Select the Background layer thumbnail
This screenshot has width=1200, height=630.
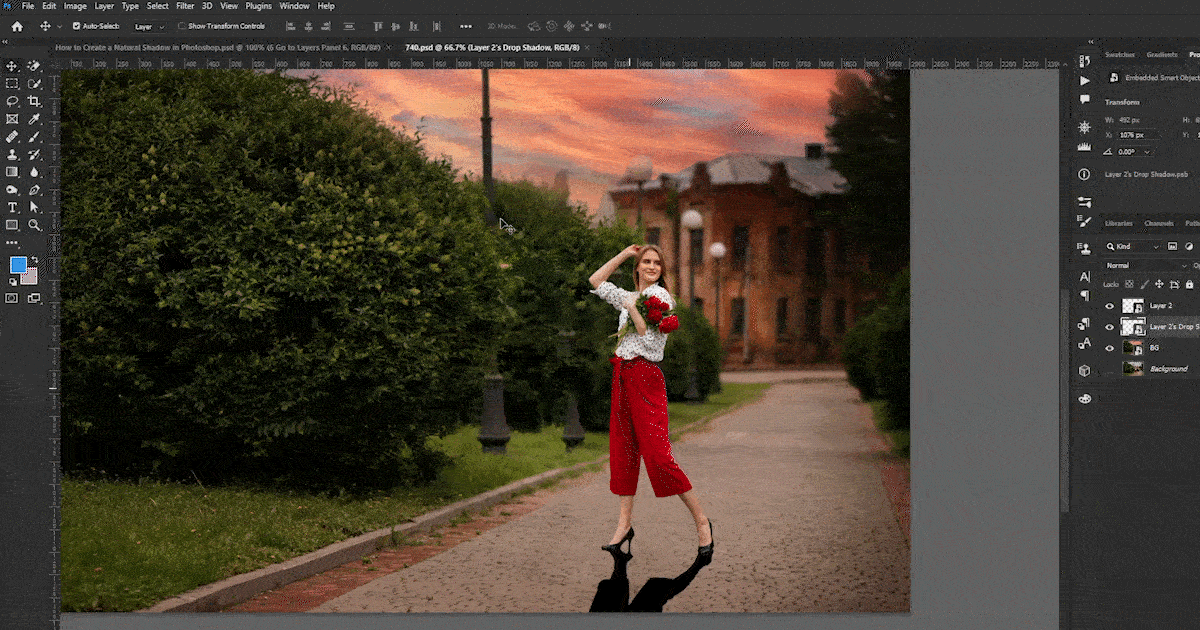[1133, 369]
